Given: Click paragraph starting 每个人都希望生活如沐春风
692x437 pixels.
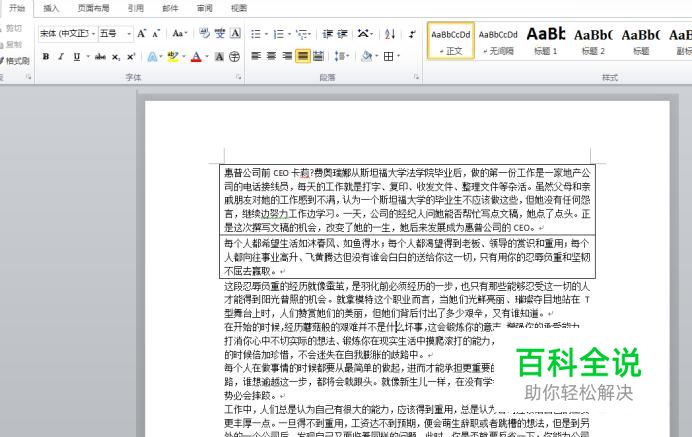Looking at the screenshot, I should coord(407,257).
